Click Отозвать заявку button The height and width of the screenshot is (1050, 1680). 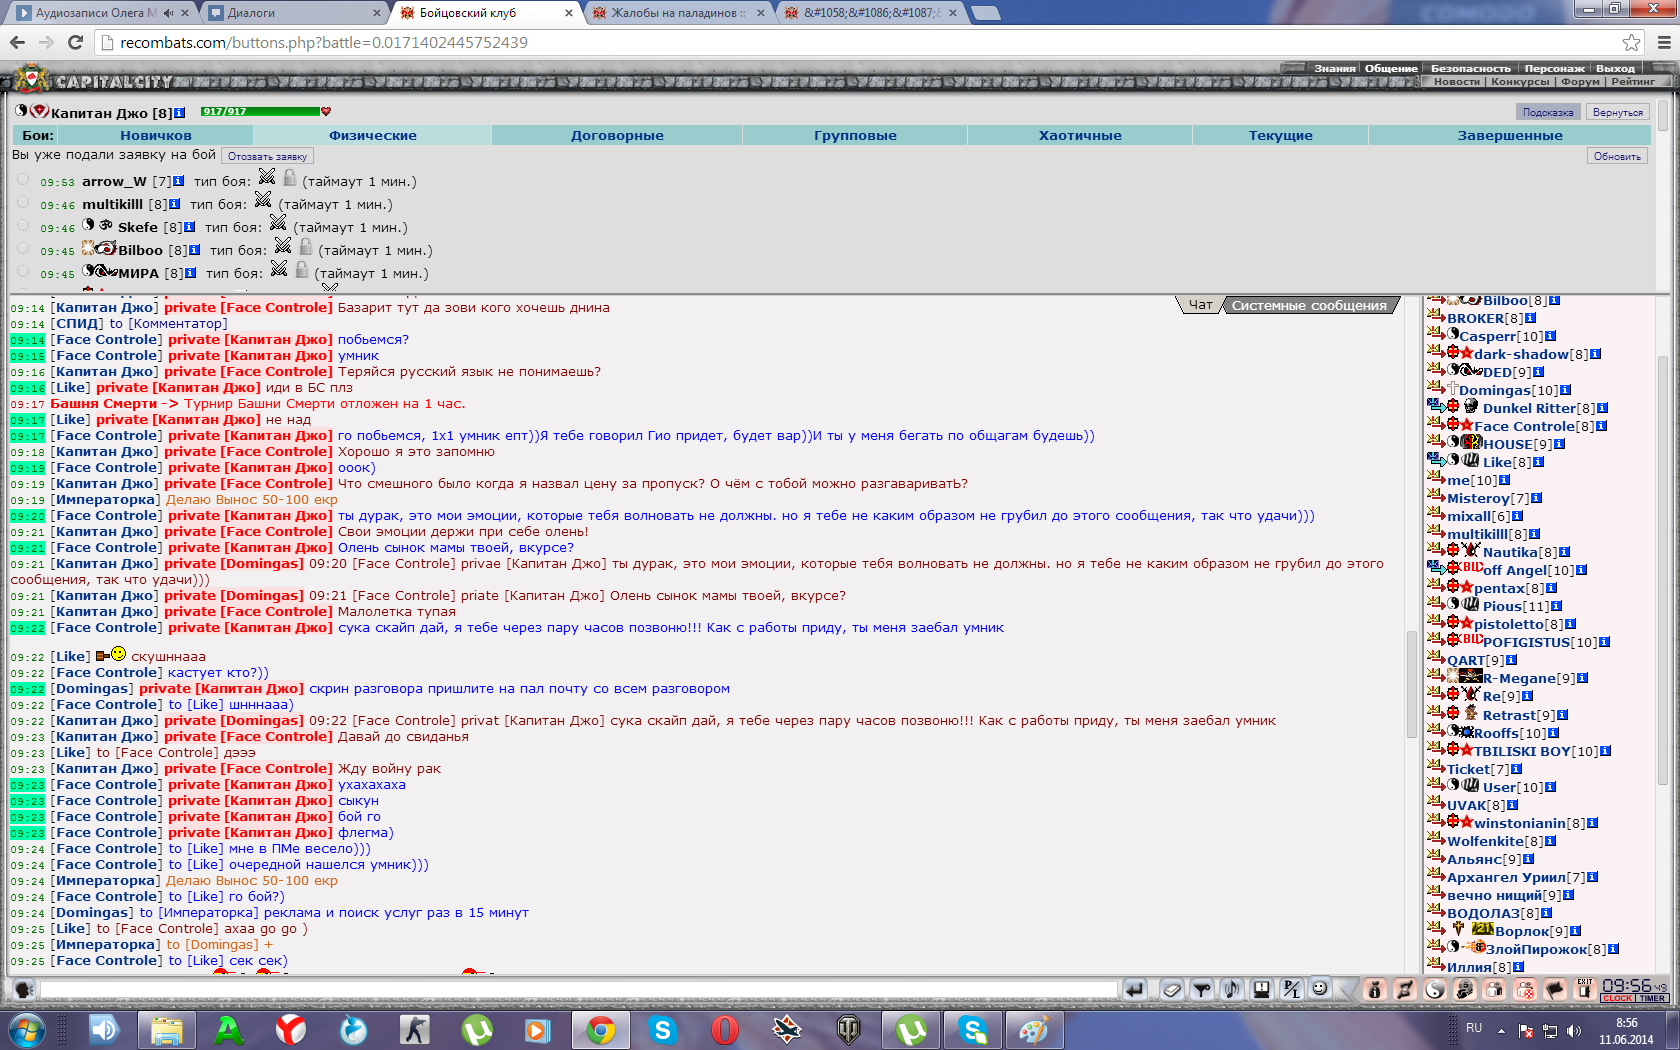click(x=267, y=156)
